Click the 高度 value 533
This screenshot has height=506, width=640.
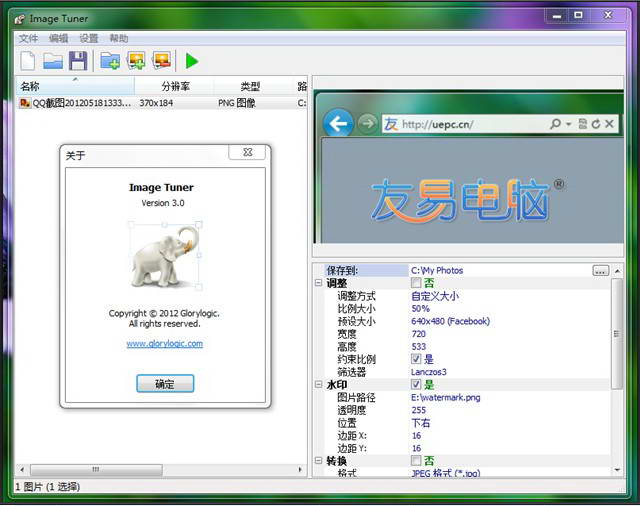coord(419,346)
